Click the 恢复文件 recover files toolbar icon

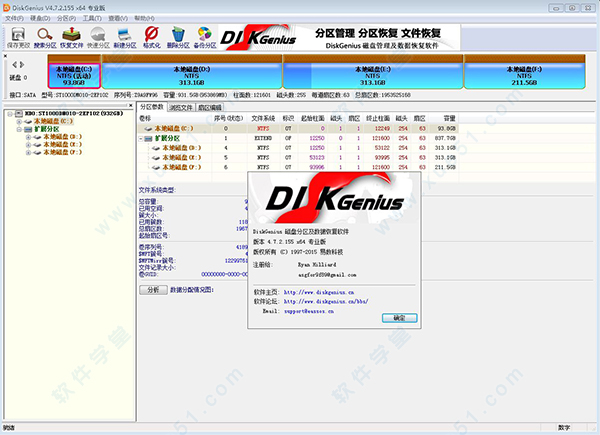[x=72, y=34]
